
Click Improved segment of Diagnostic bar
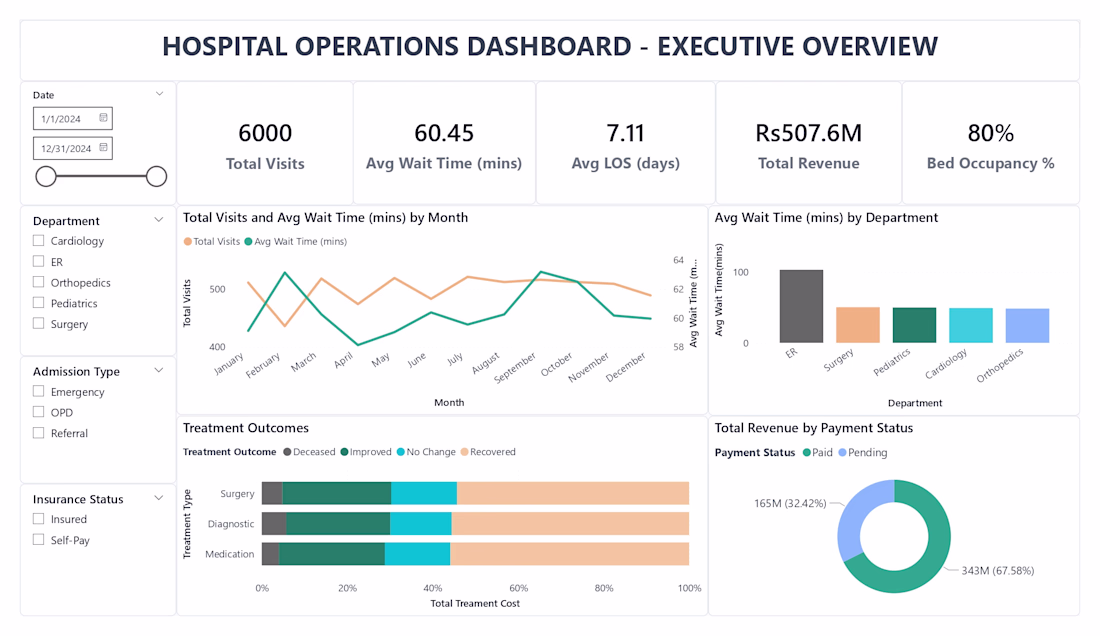coord(338,523)
